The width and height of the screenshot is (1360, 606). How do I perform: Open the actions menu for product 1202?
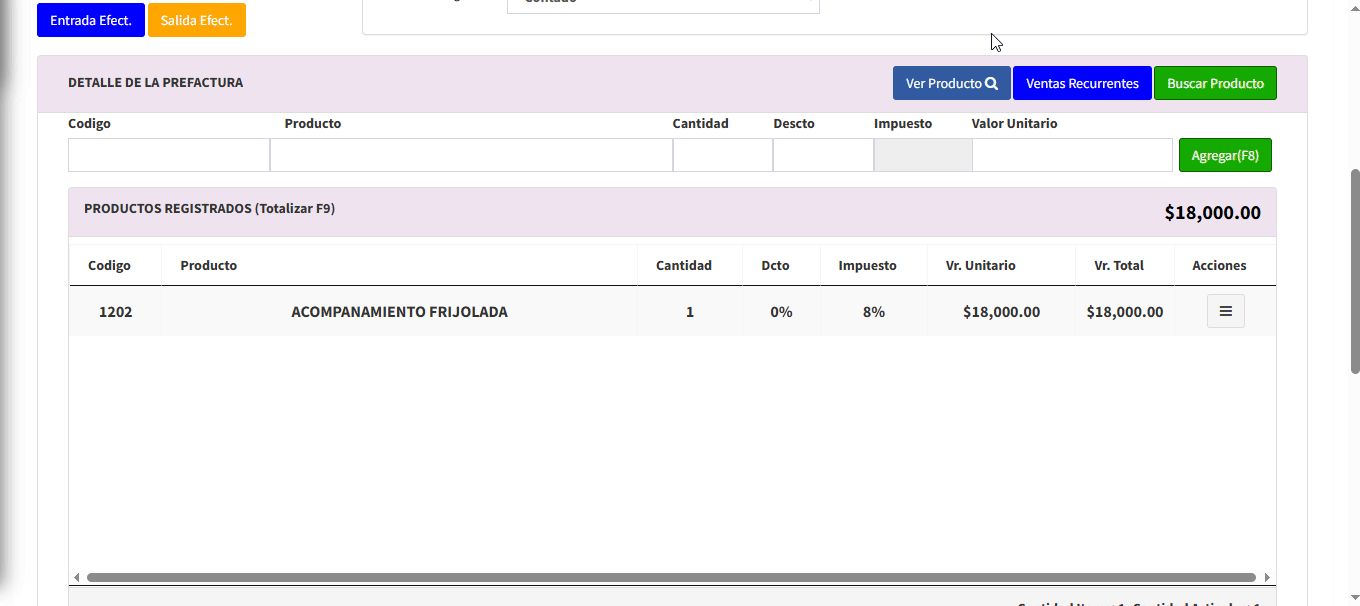click(1225, 311)
